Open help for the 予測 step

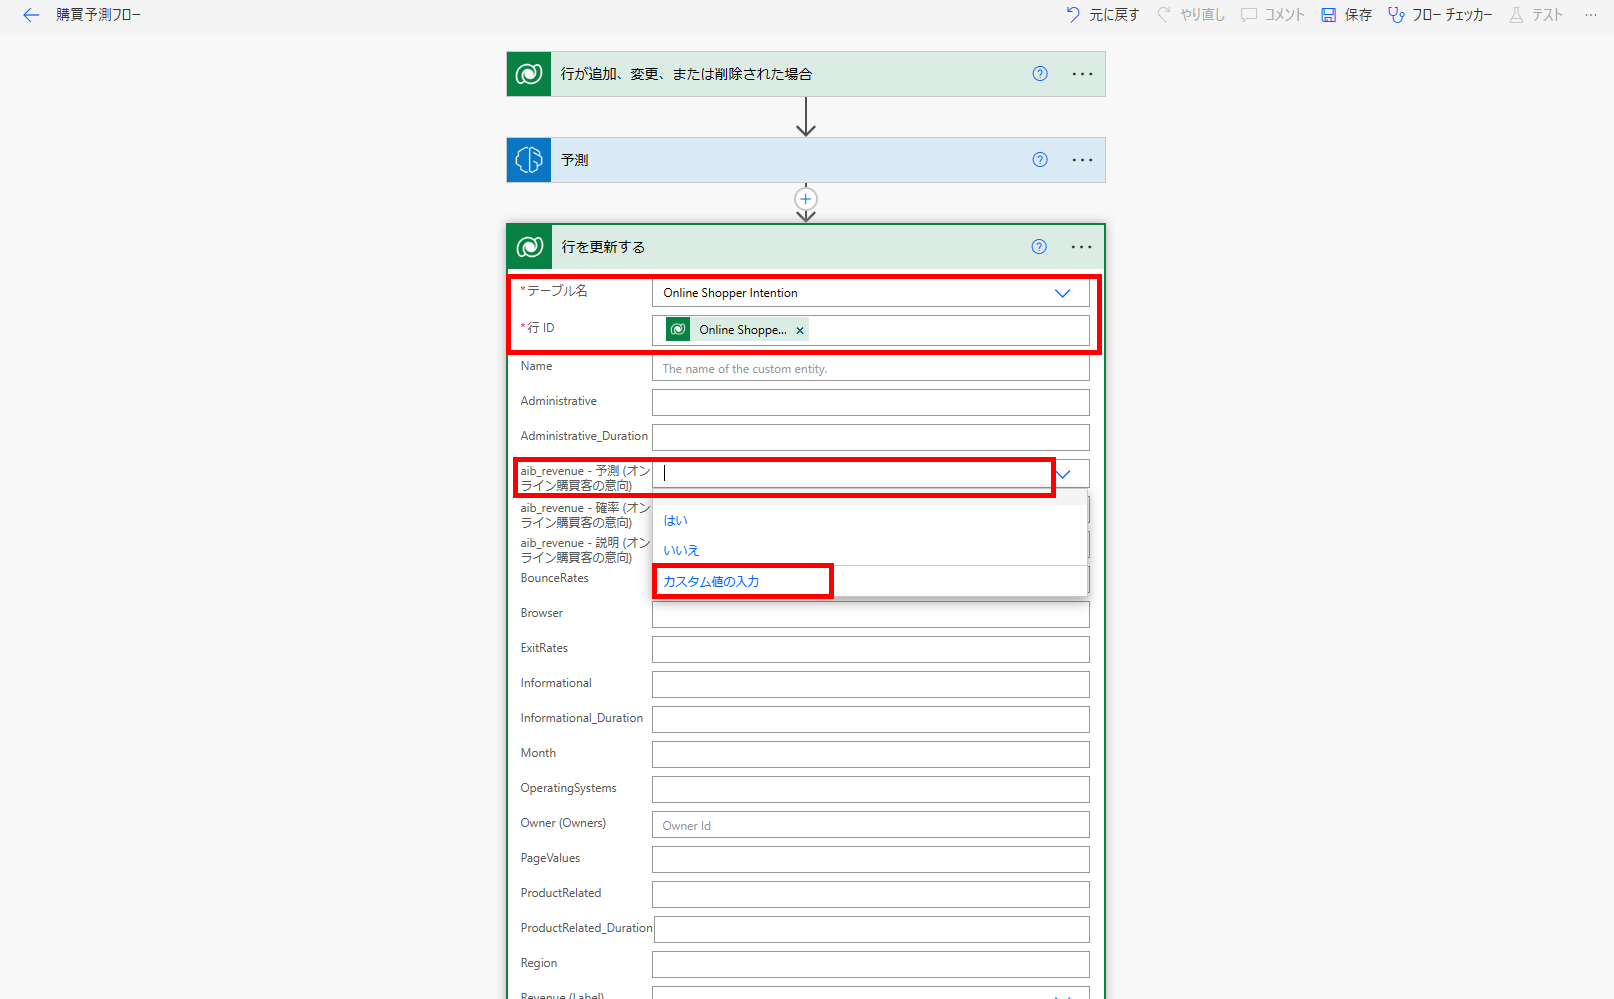(x=1040, y=160)
